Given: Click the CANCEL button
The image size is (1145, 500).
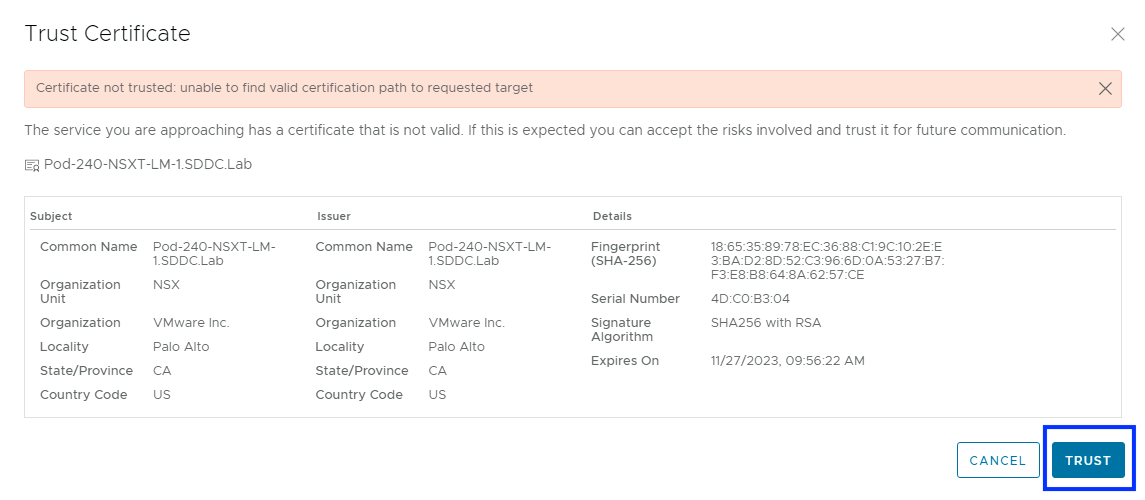Looking at the screenshot, I should pyautogui.click(x=997, y=461).
